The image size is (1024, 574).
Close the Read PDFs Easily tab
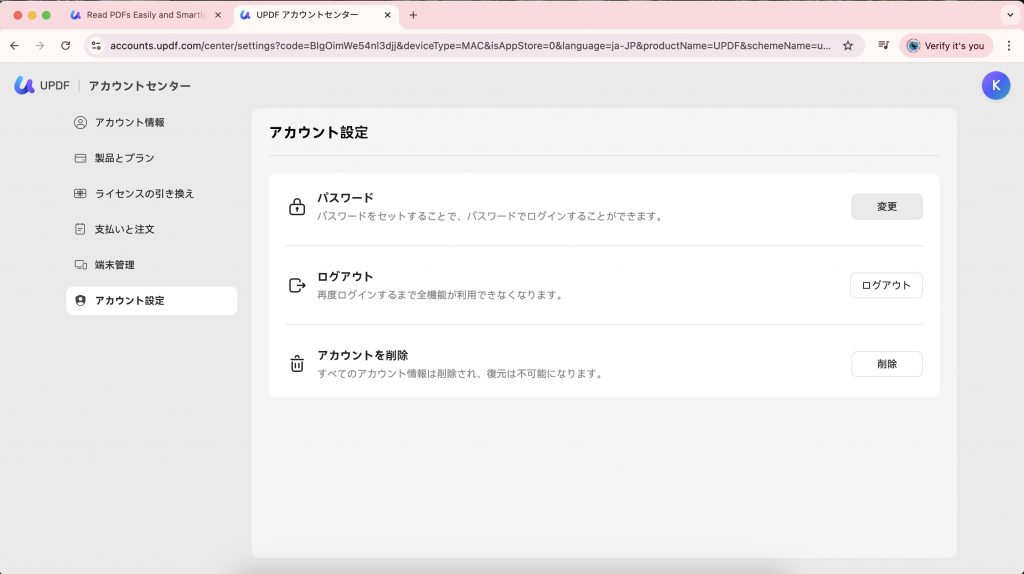coord(218,15)
